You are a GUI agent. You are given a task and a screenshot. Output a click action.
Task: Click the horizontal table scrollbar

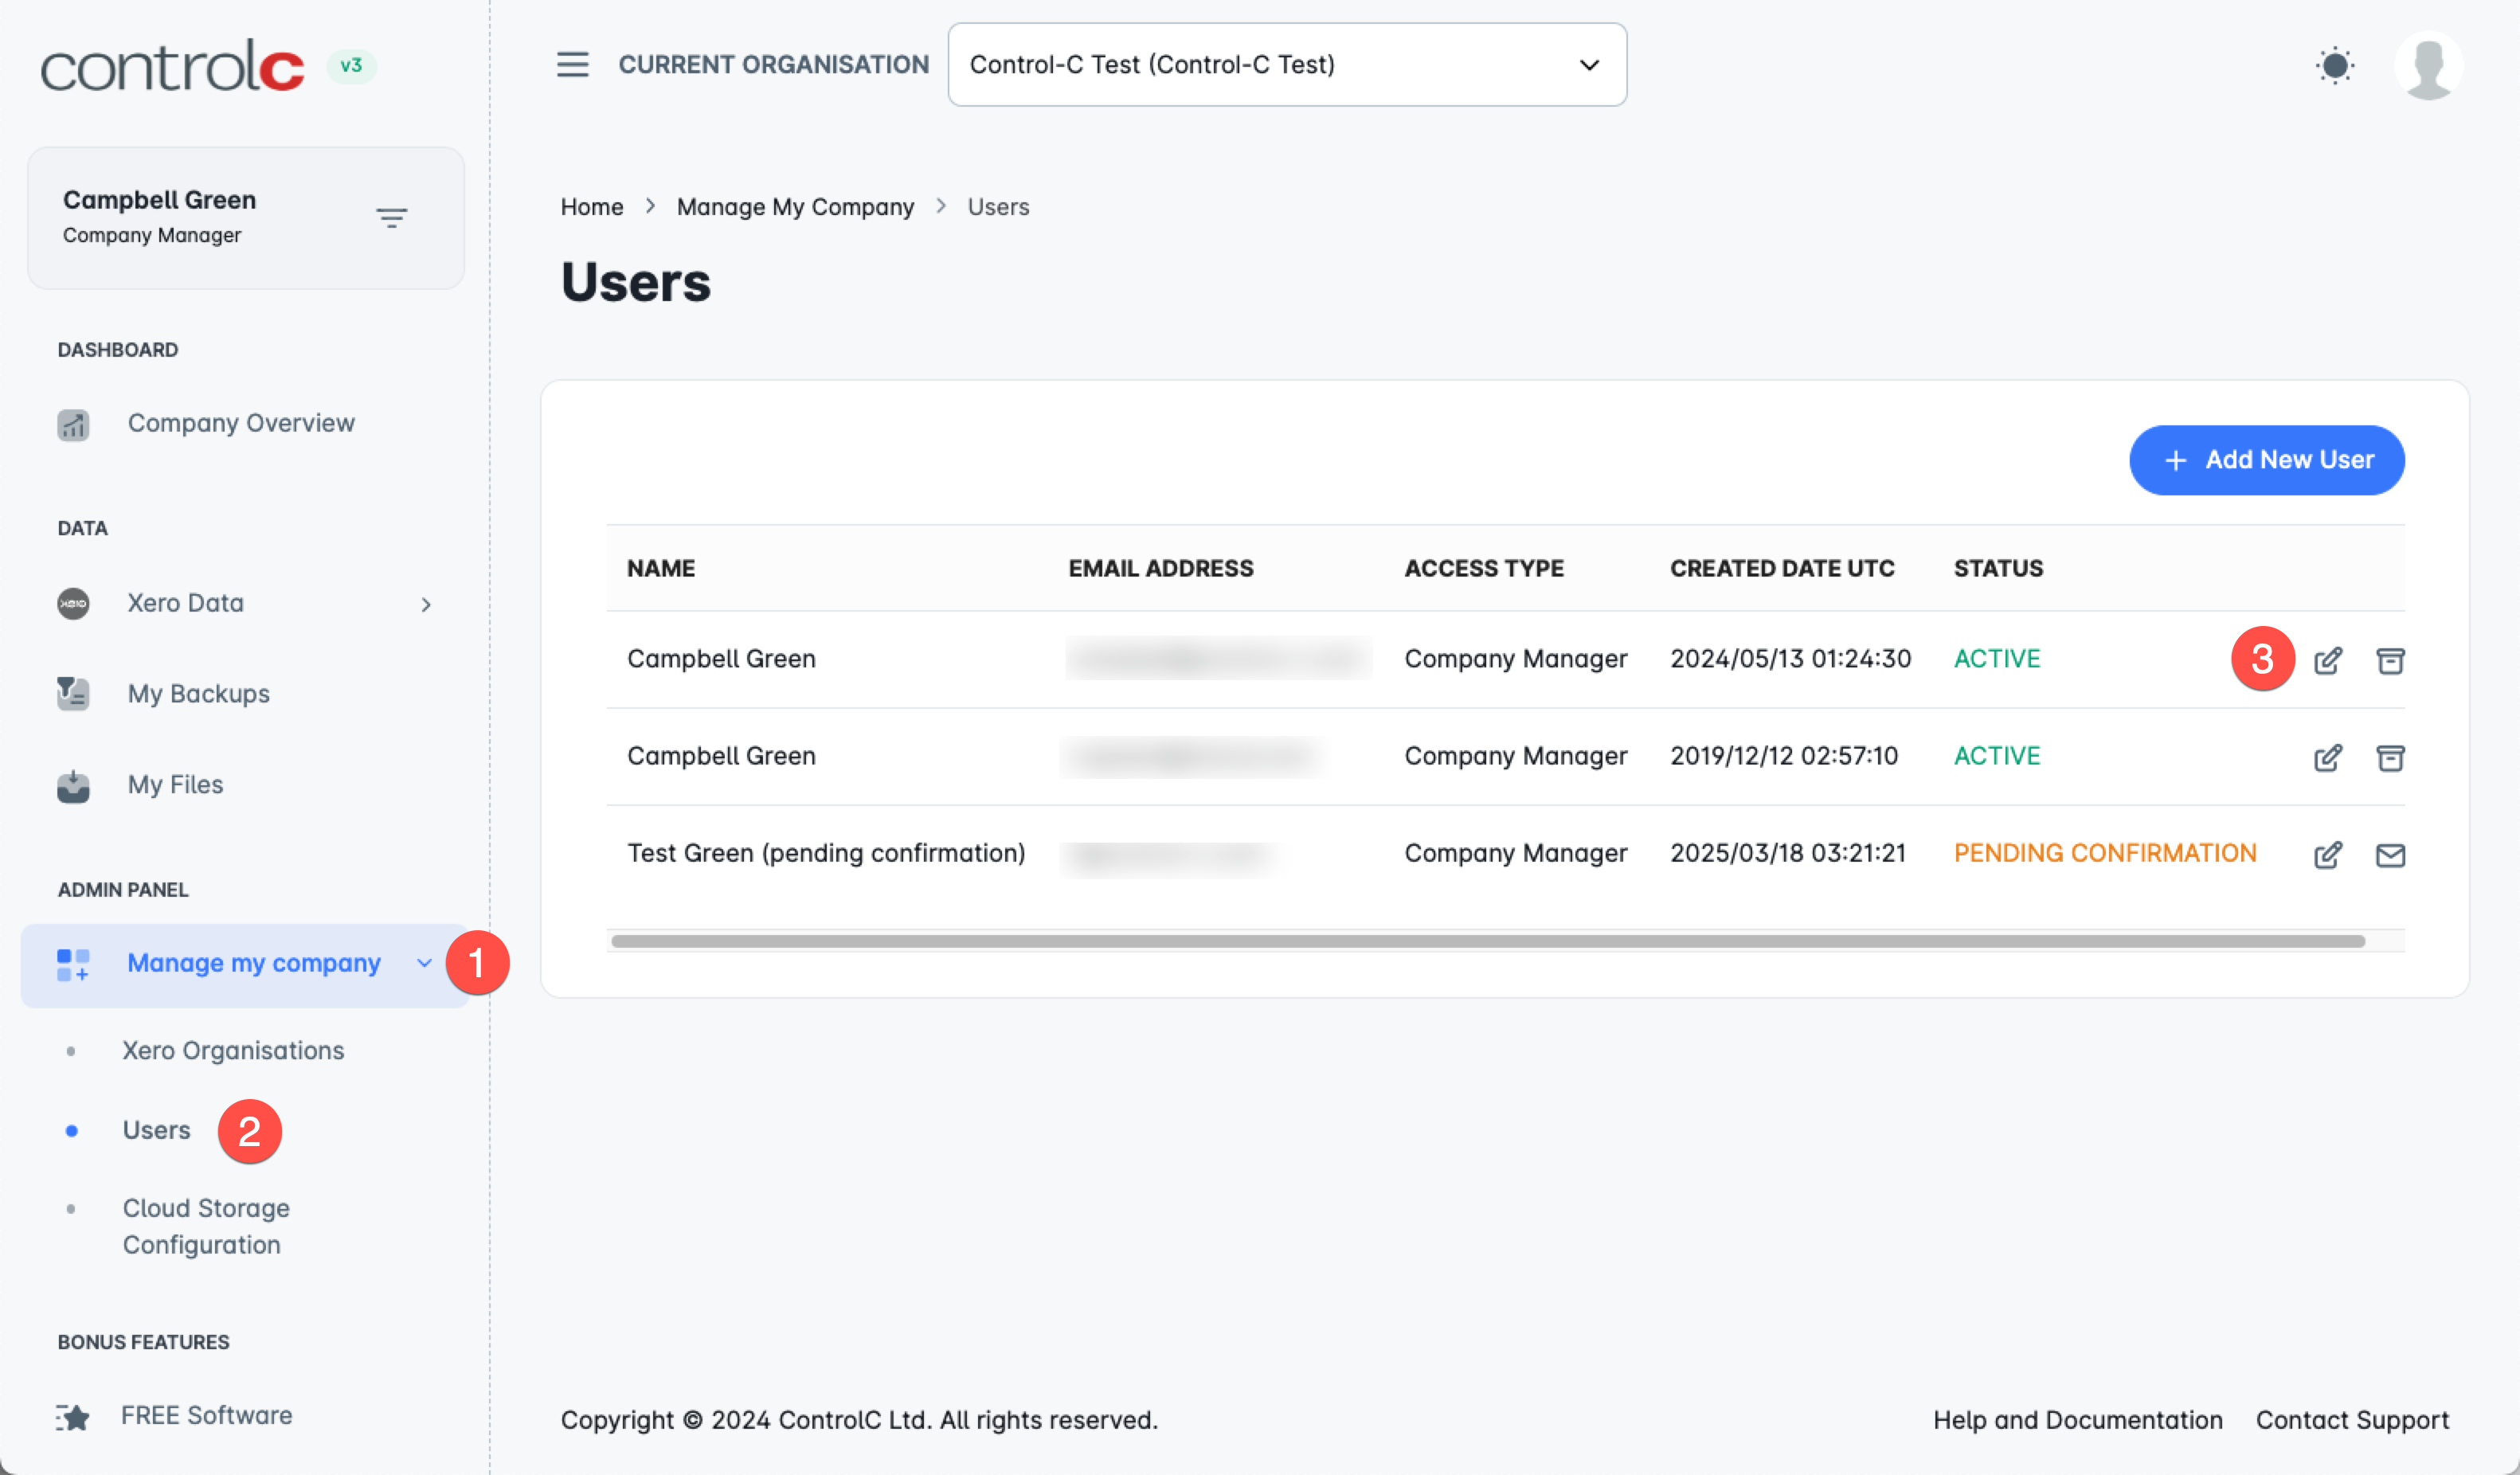(1487, 941)
